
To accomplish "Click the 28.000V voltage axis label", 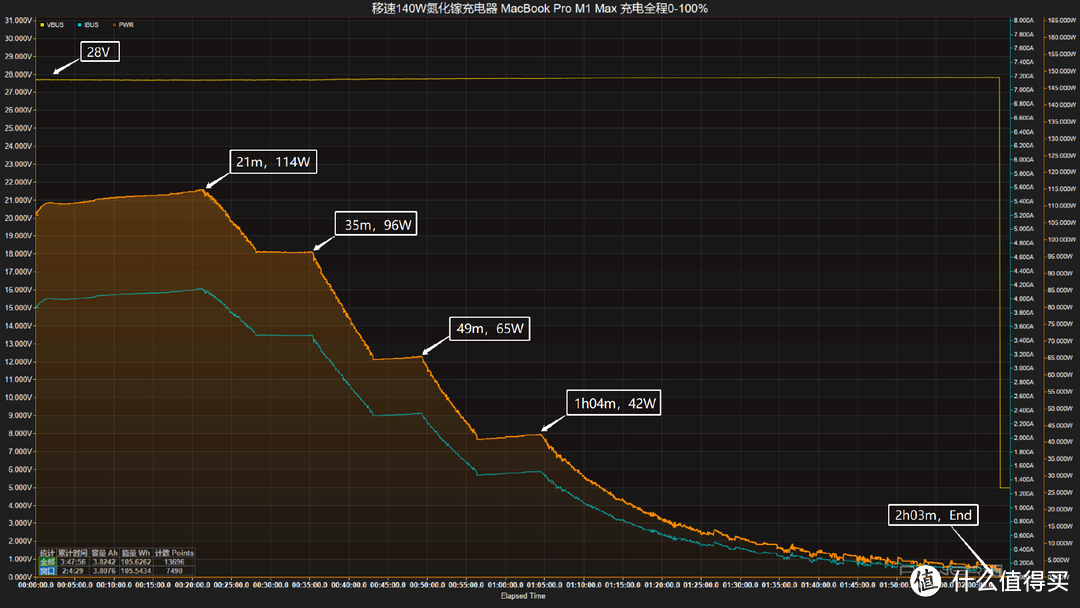I will tap(18, 74).
